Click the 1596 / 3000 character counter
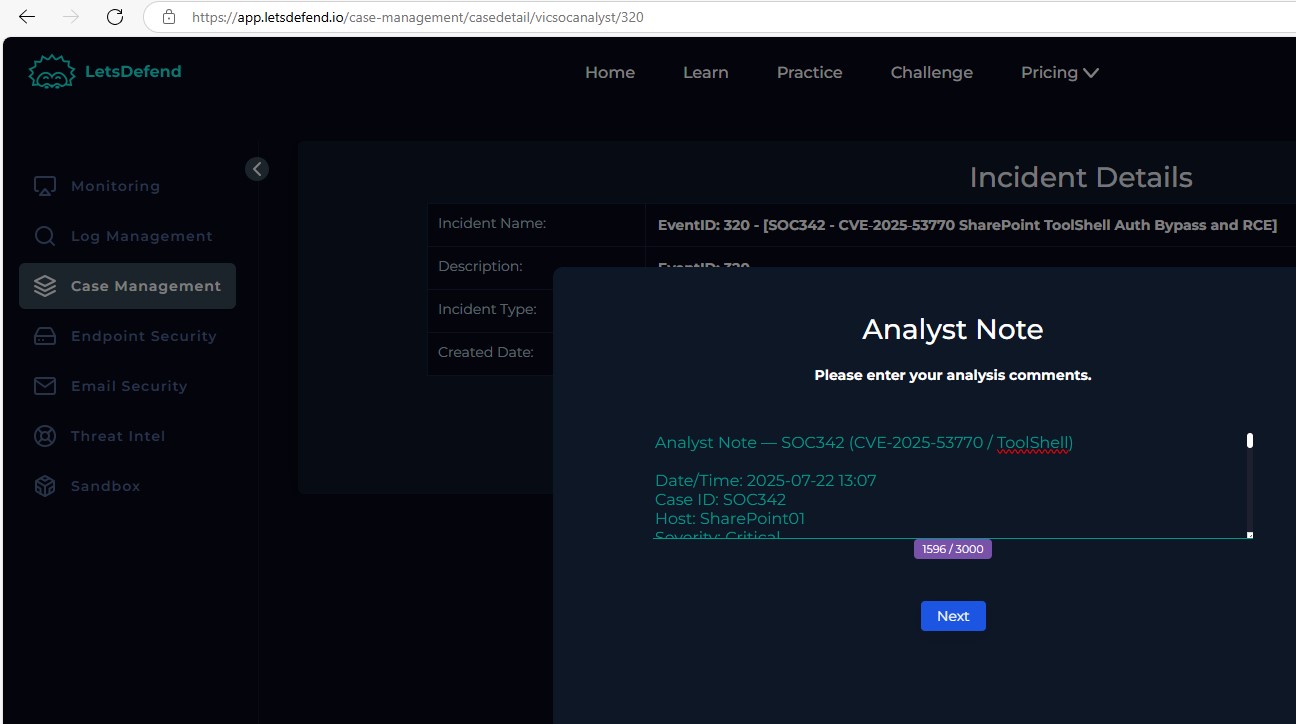Screen dimensions: 1296x724 point(953,549)
